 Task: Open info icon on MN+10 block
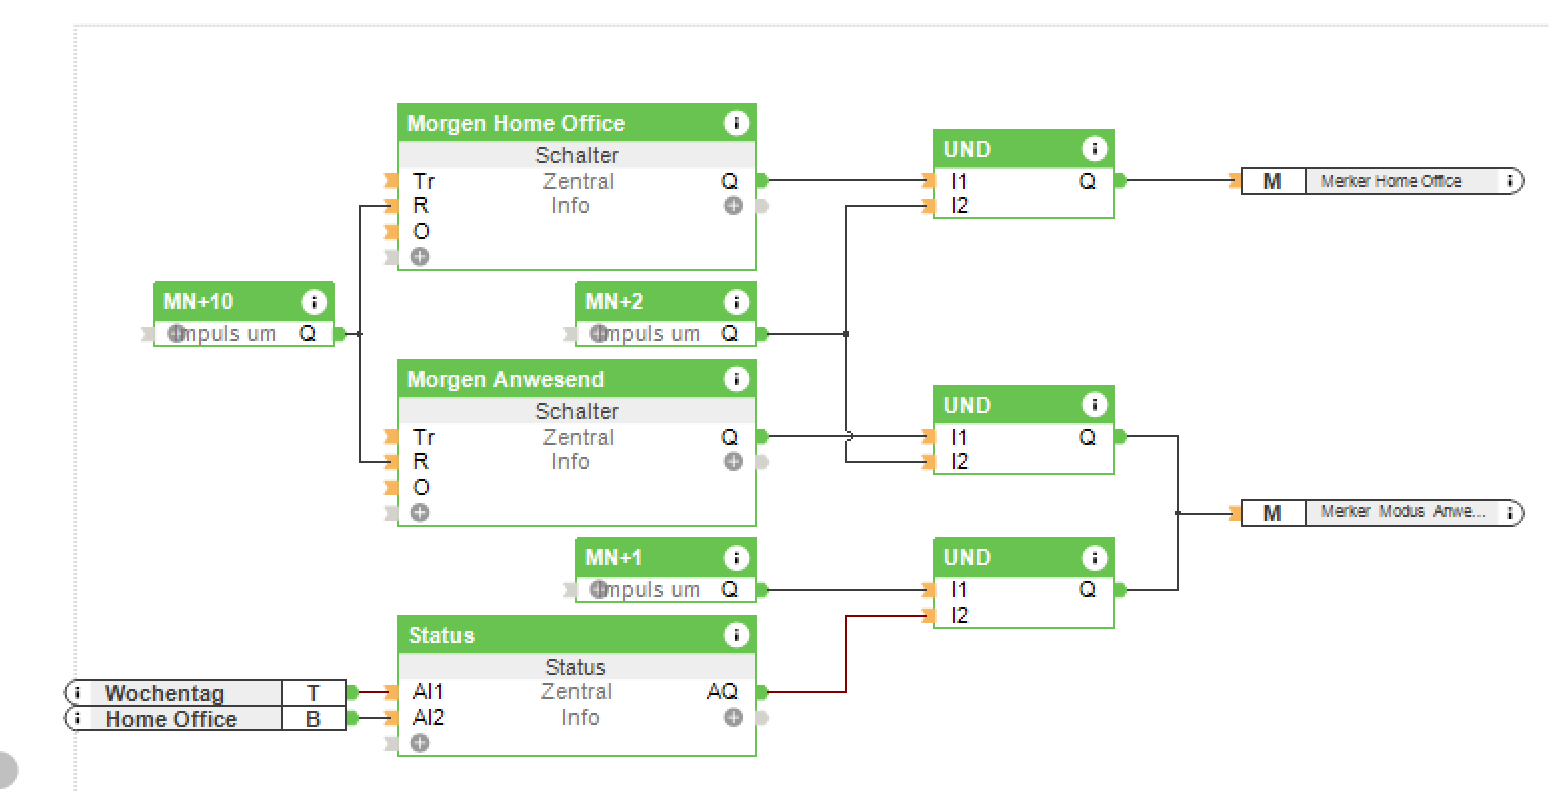pyautogui.click(x=314, y=301)
